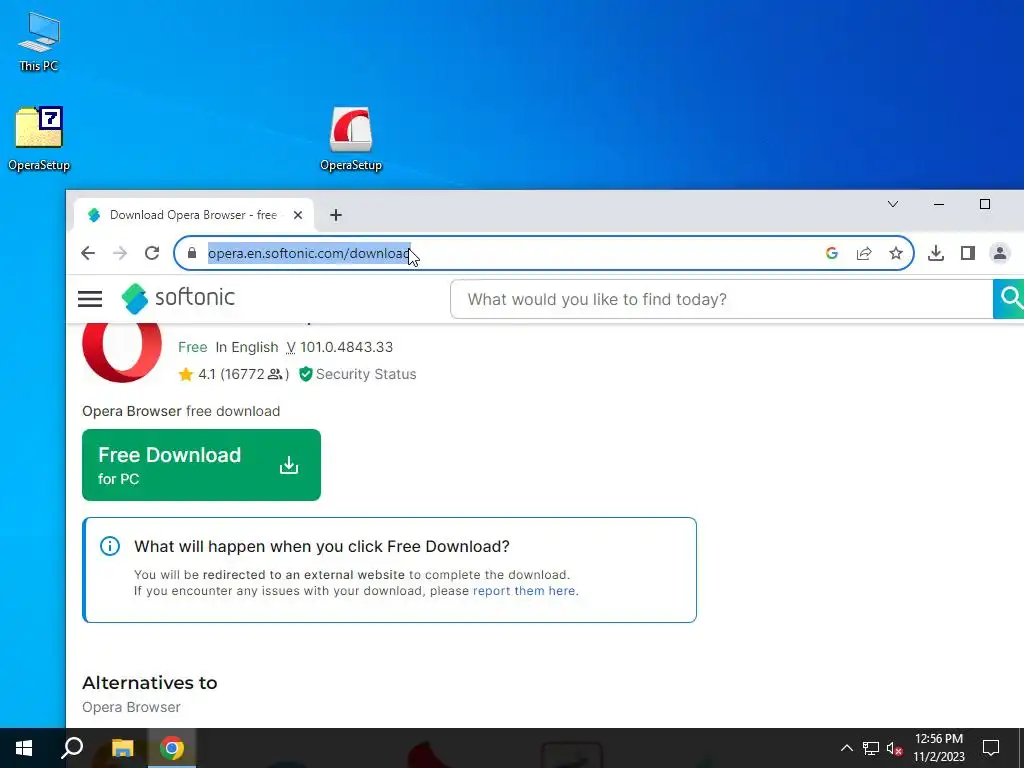
Task: Bookmark this tab with star icon
Action: tap(896, 253)
